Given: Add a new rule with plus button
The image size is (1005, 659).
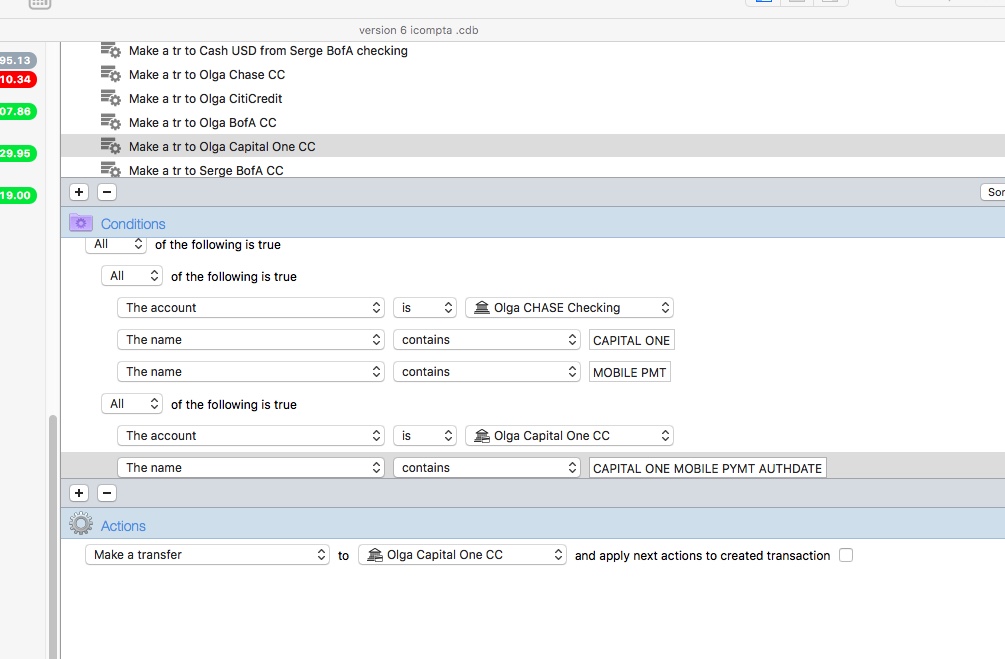Looking at the screenshot, I should point(80,192).
